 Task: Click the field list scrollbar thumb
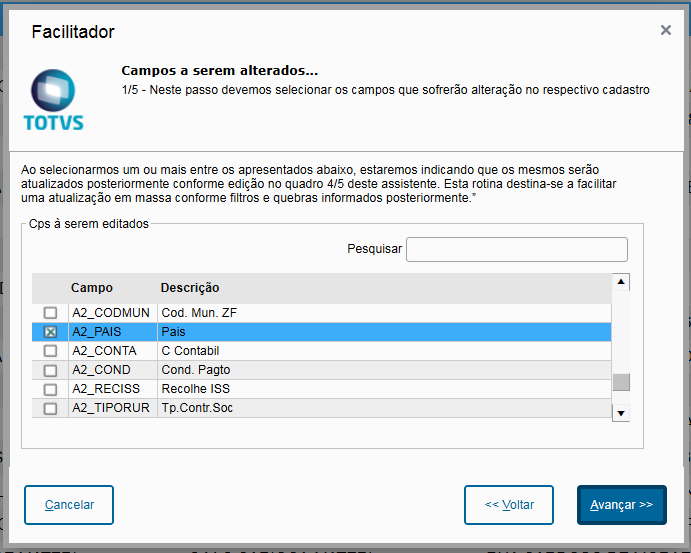(621, 382)
